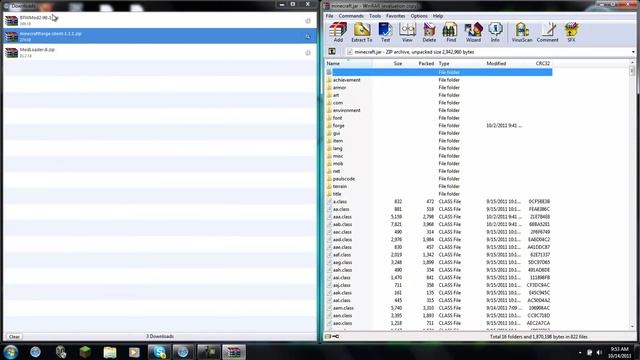Screen dimensions: 640x360
Task: Open the File menu in WinRAR
Action: [329, 16]
